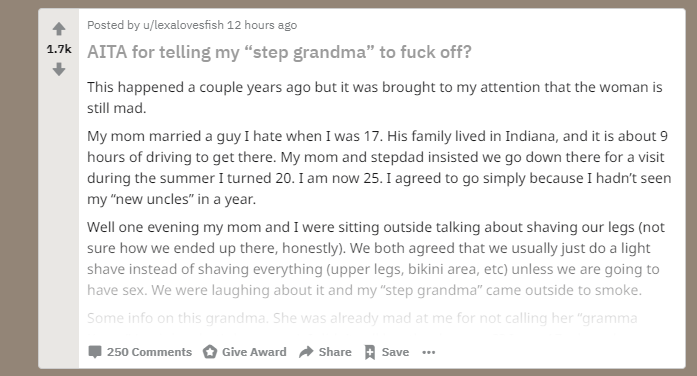Click the comments speech bubble icon

click(95, 352)
